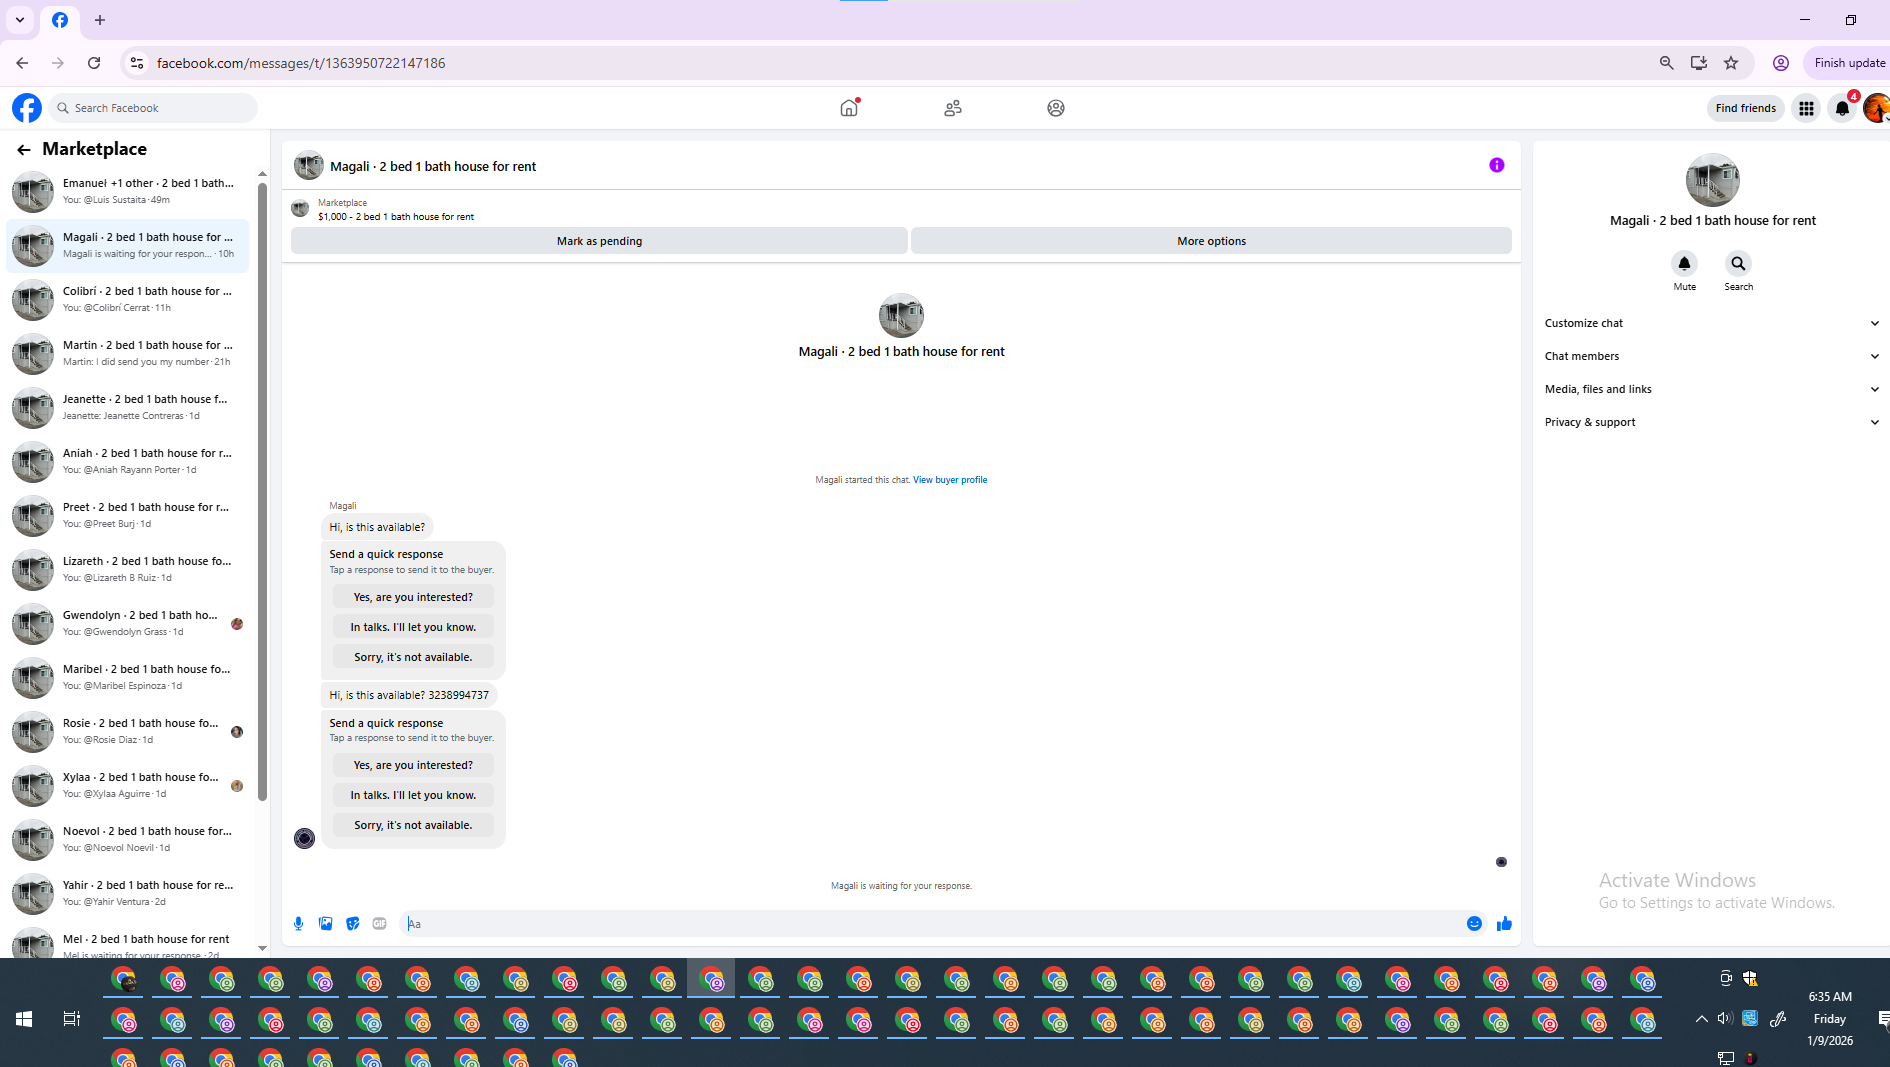Open Aniah conversation

pos(128,461)
